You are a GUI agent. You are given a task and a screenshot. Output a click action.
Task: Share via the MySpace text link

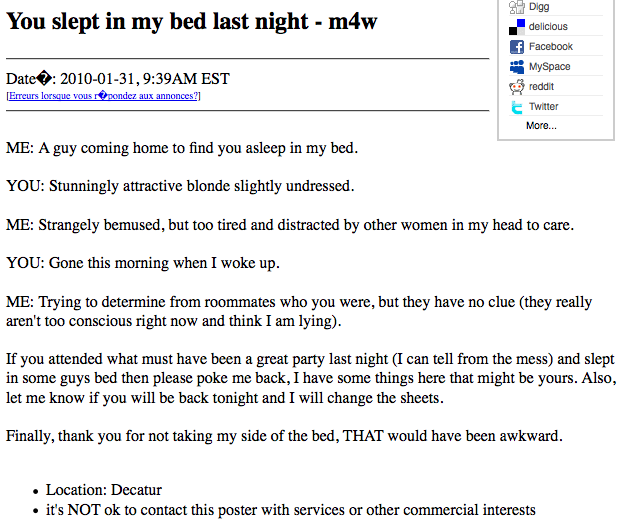click(549, 67)
